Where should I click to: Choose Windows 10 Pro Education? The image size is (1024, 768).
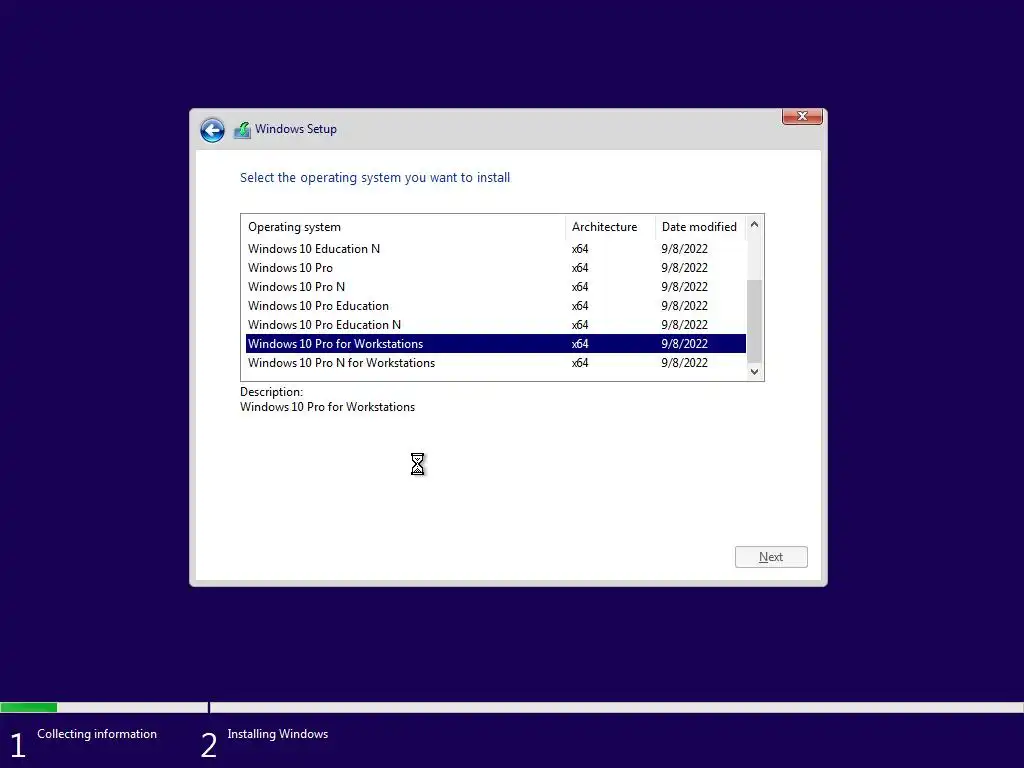pos(496,306)
